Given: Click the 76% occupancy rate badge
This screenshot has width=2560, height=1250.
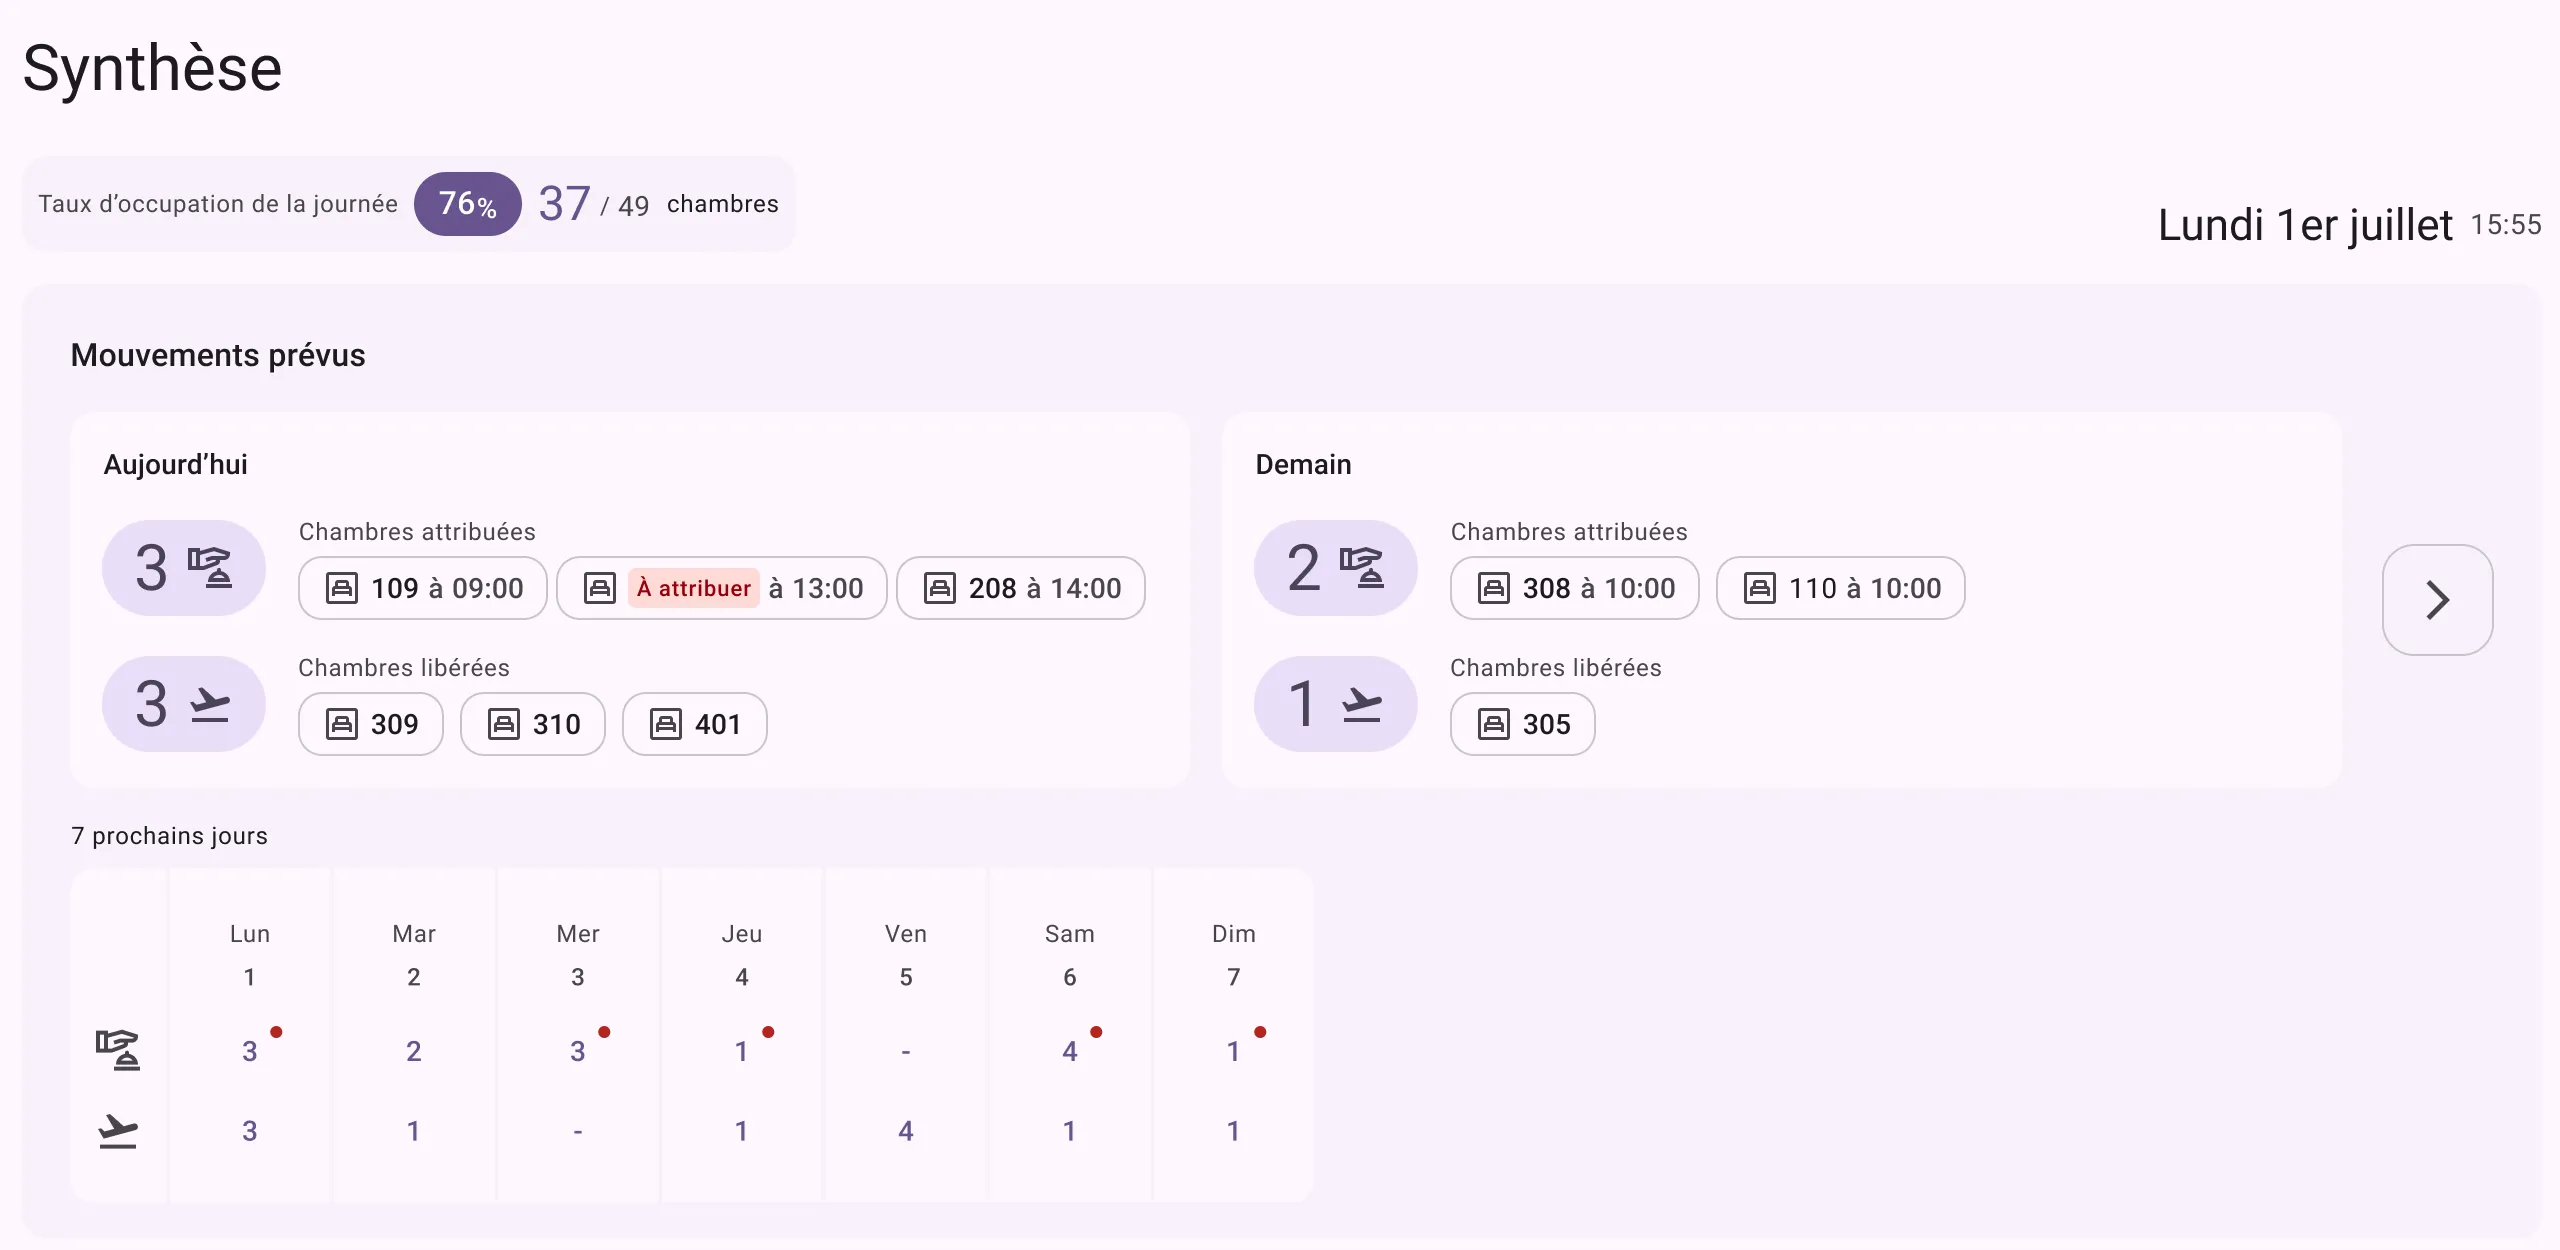Looking at the screenshot, I should point(468,204).
